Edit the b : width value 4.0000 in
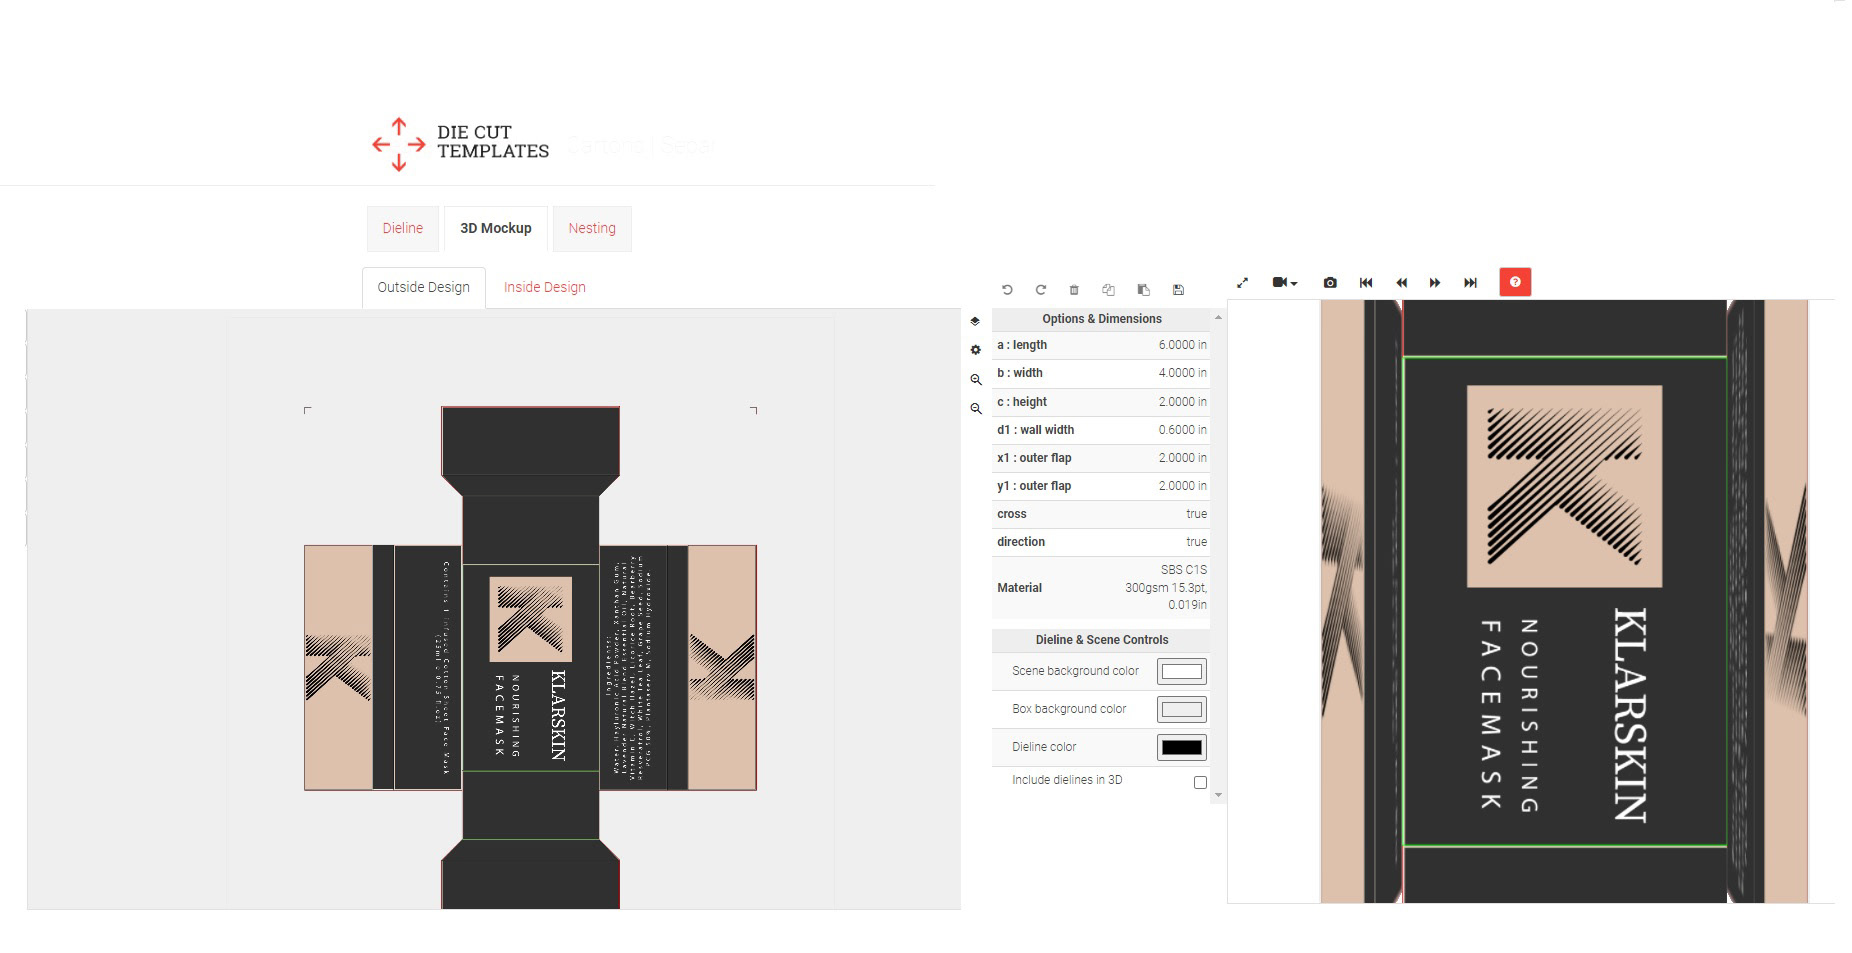1852x953 pixels. point(1183,373)
